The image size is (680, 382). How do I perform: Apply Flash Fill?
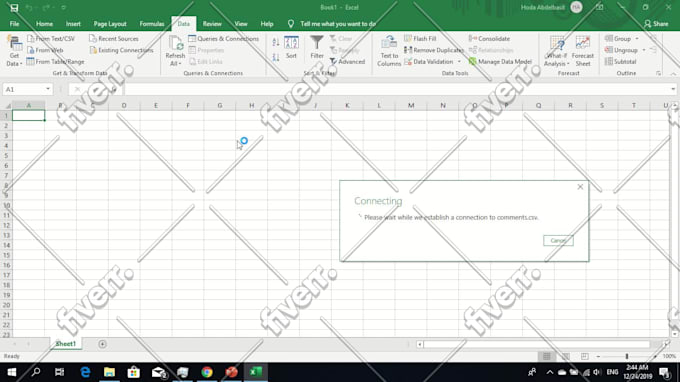coord(420,39)
